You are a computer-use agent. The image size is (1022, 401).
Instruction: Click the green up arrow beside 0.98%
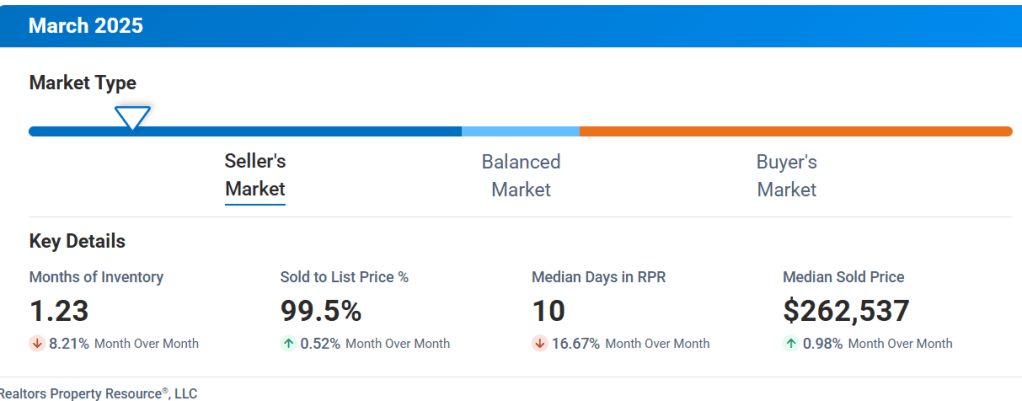tap(791, 343)
